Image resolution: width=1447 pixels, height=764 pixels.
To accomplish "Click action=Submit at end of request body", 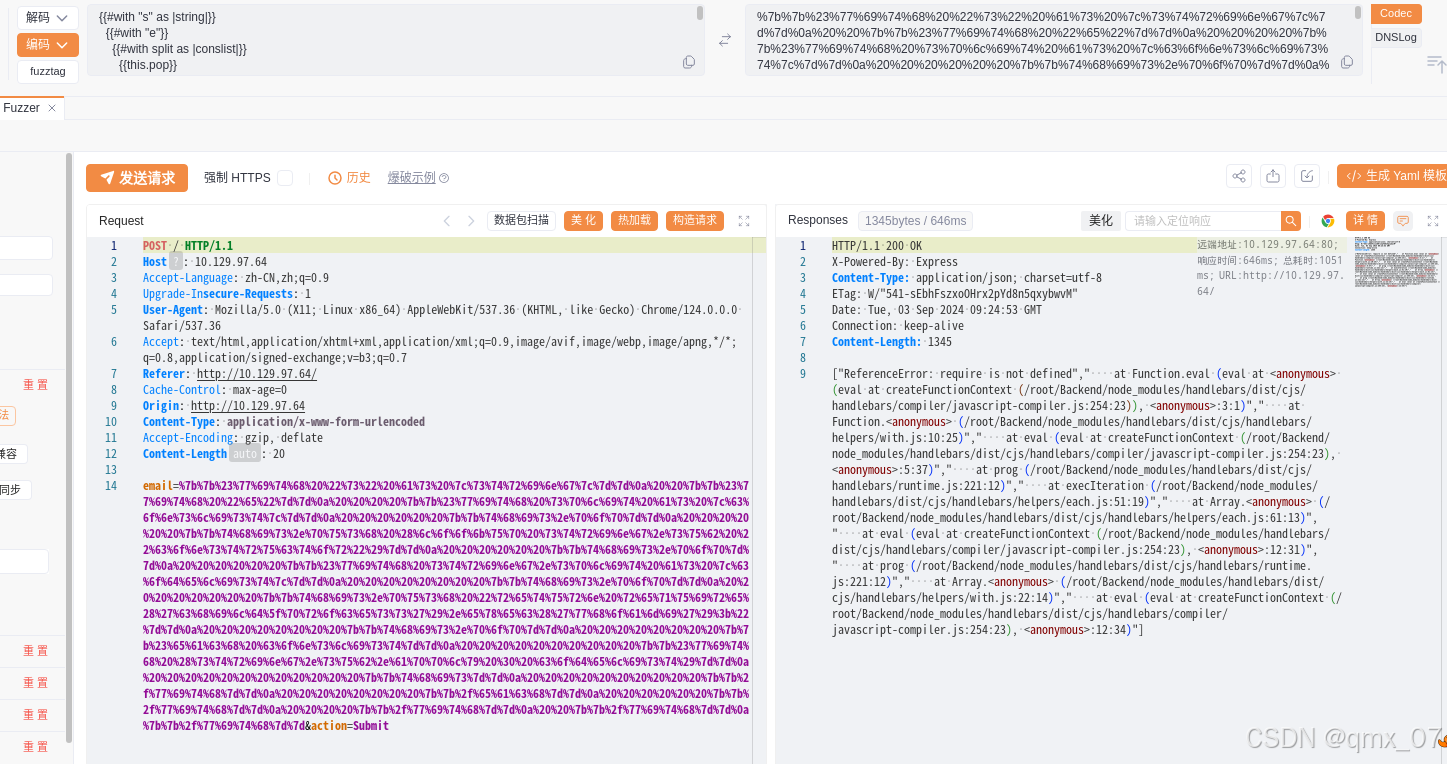I will (x=350, y=726).
